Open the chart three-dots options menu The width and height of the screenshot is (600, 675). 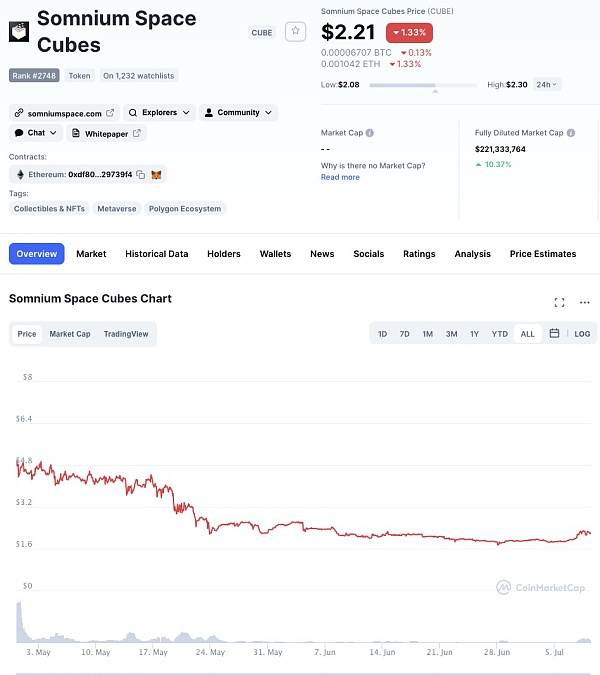pyautogui.click(x=585, y=302)
